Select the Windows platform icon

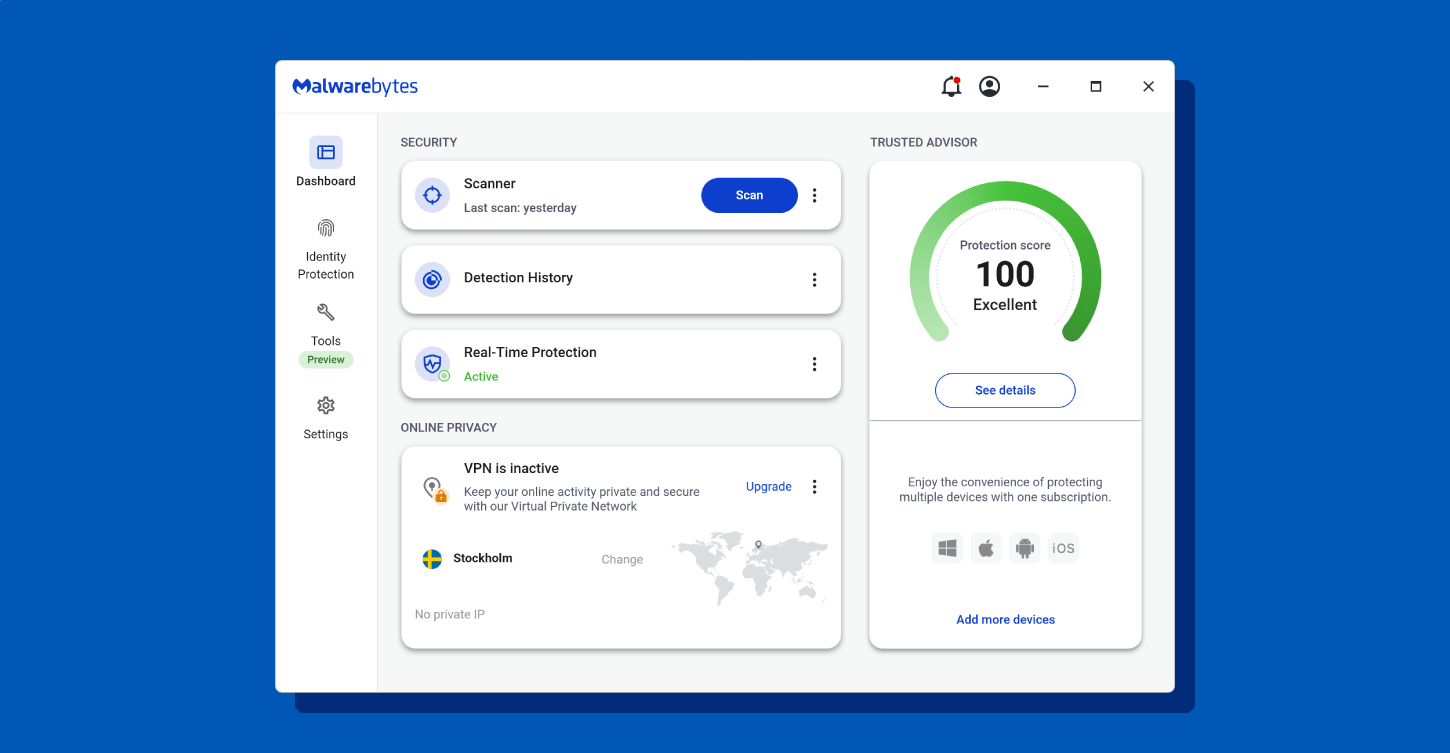[947, 548]
